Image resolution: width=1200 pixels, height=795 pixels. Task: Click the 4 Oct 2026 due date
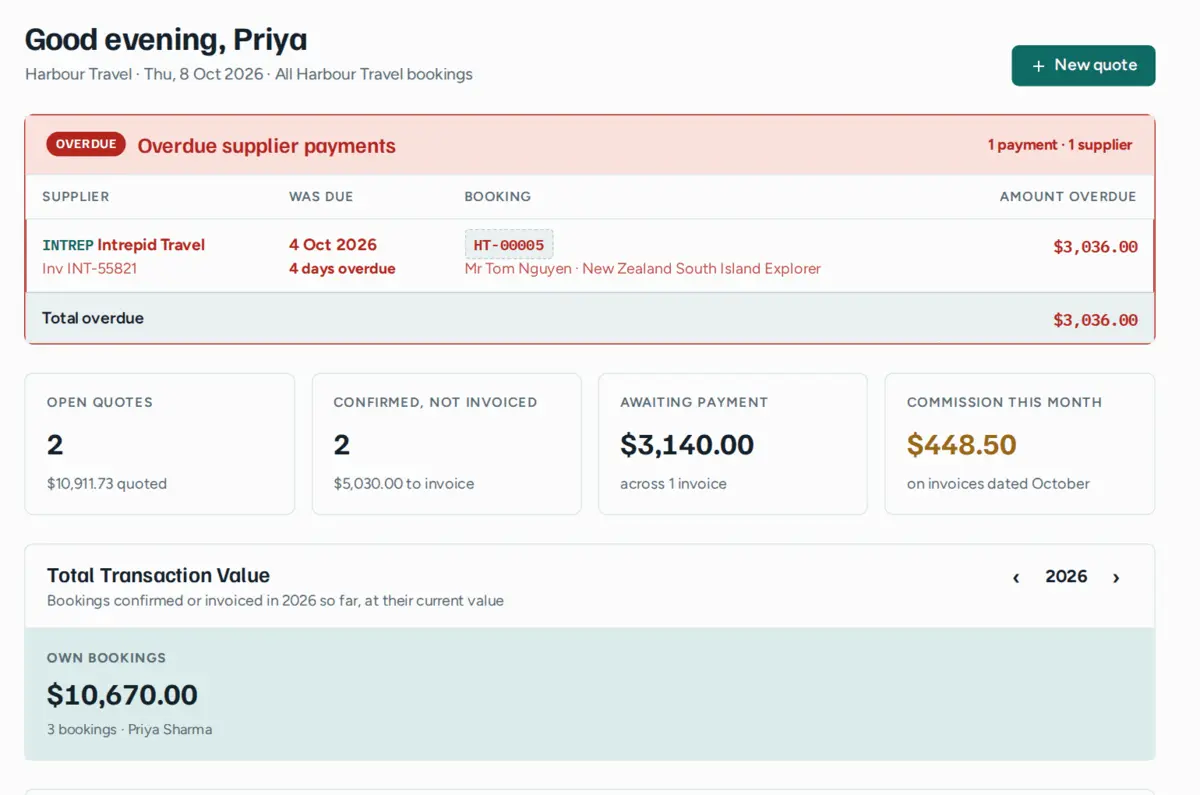[333, 244]
